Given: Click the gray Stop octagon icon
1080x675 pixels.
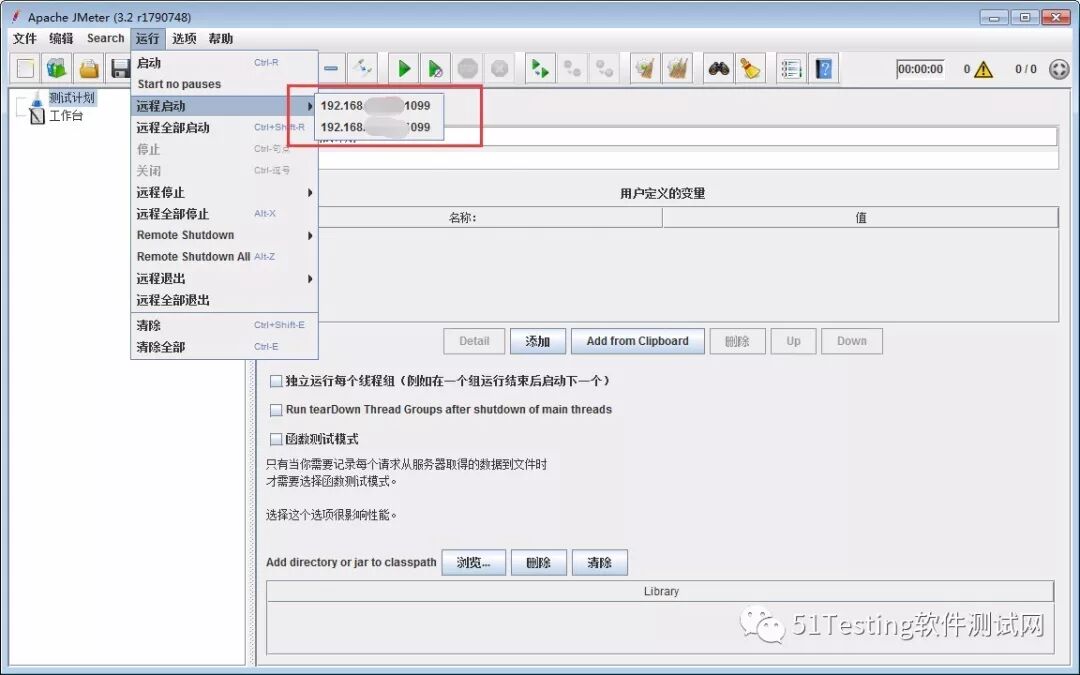Looking at the screenshot, I should coord(468,68).
